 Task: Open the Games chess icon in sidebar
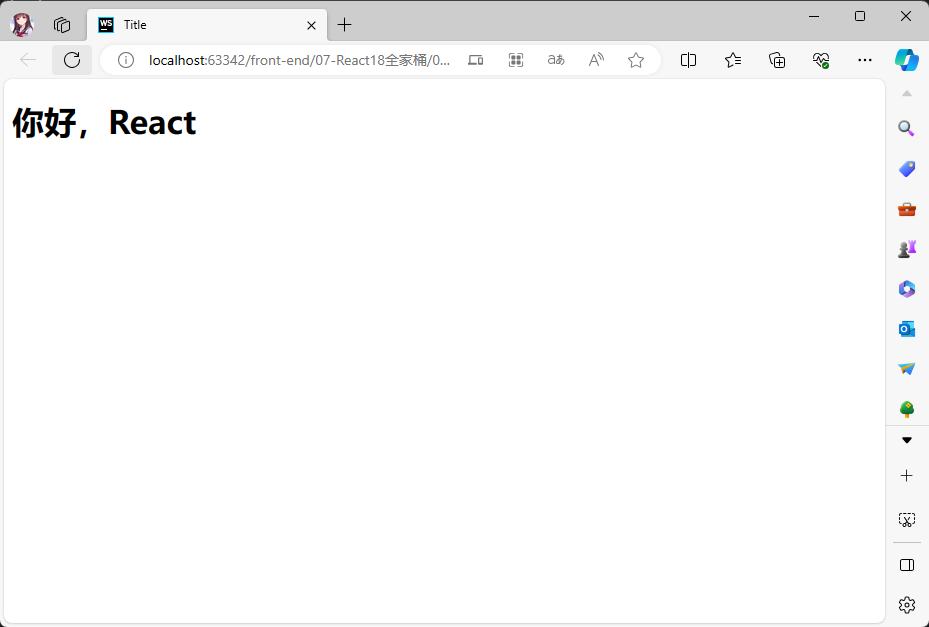pos(907,249)
